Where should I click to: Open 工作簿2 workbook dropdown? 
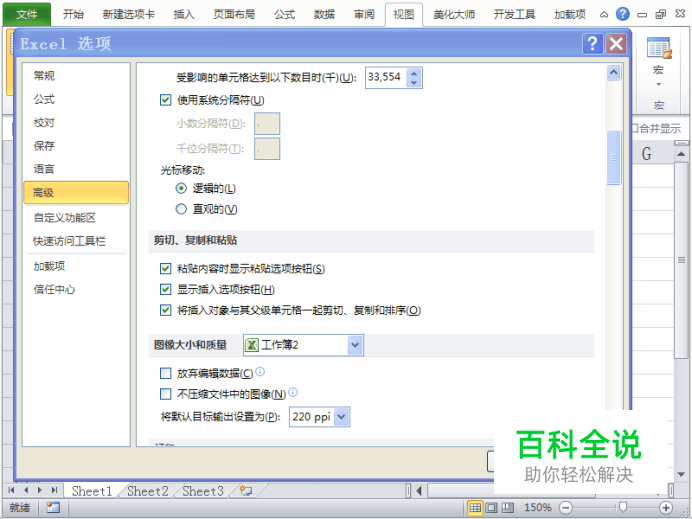click(355, 345)
